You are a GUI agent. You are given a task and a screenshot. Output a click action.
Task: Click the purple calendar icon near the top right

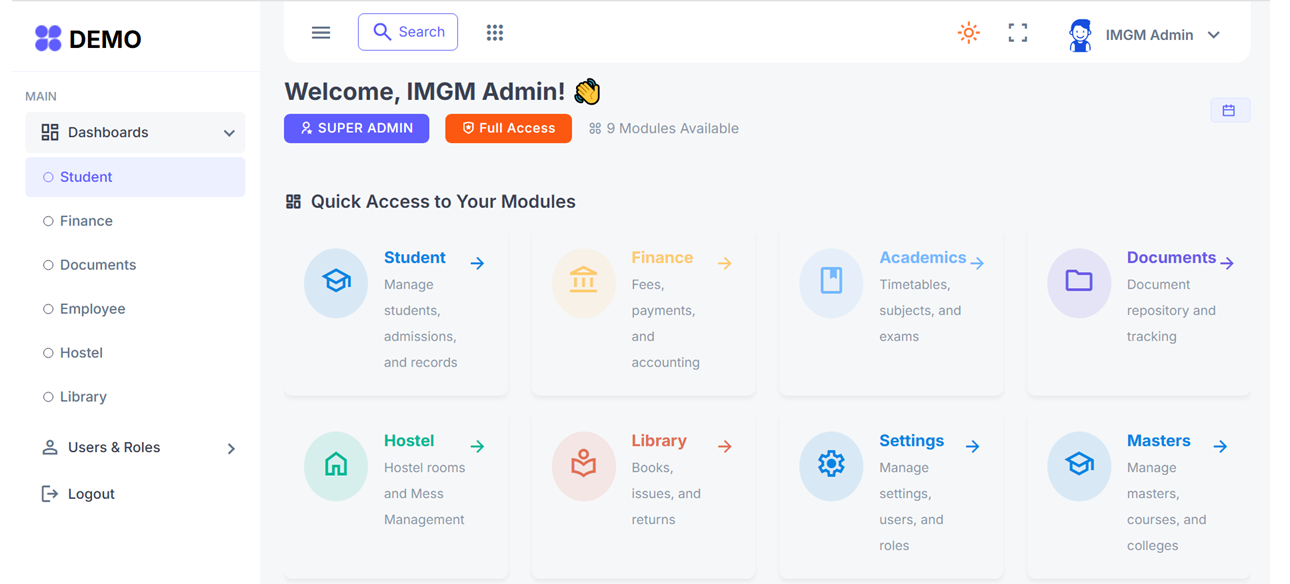pos(1230,110)
